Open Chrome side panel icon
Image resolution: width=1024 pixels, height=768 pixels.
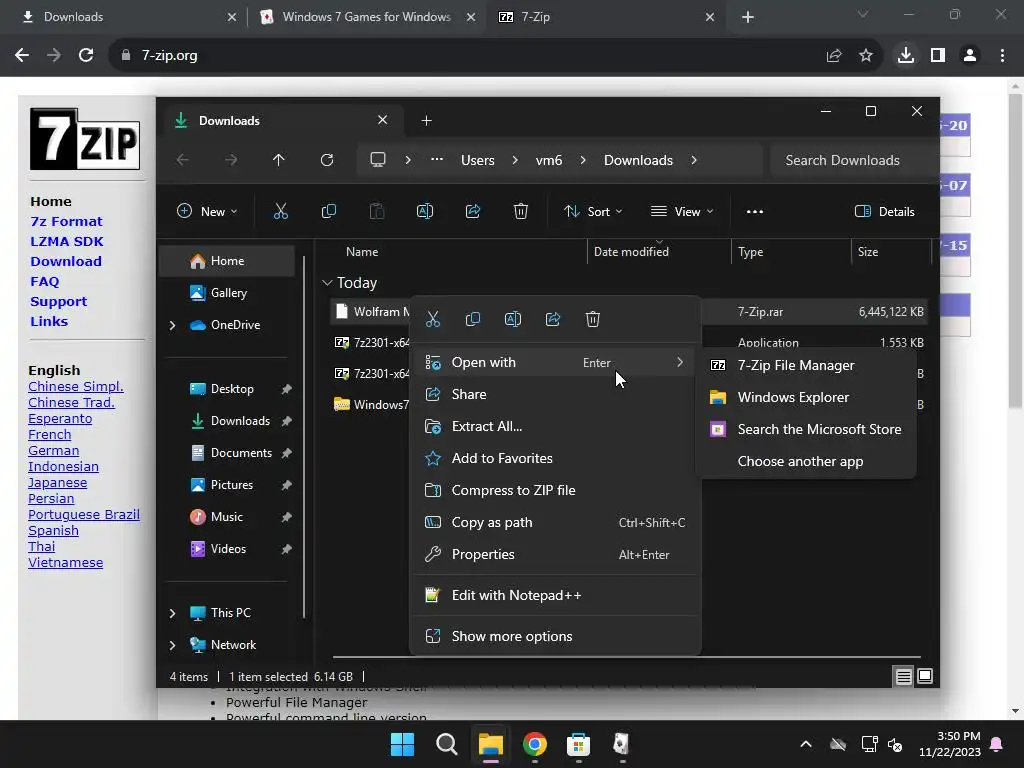pyautogui.click(x=938, y=56)
